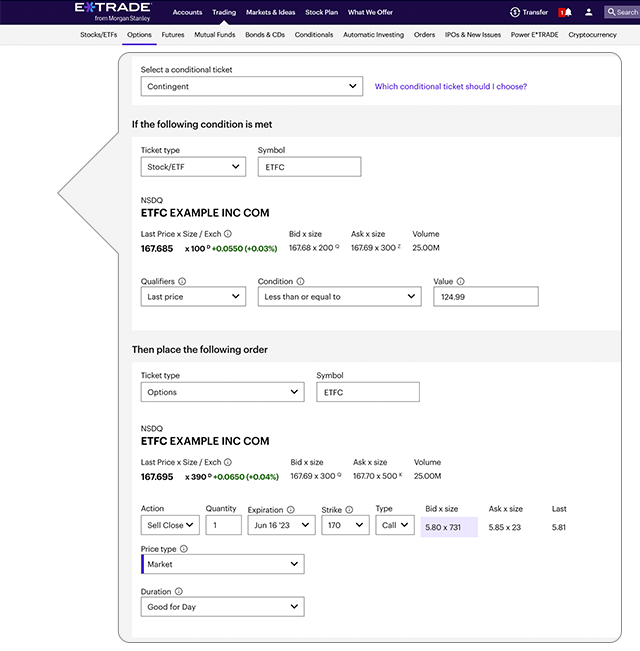
Task: Click Which conditional ticket should I choose link
Action: point(450,87)
